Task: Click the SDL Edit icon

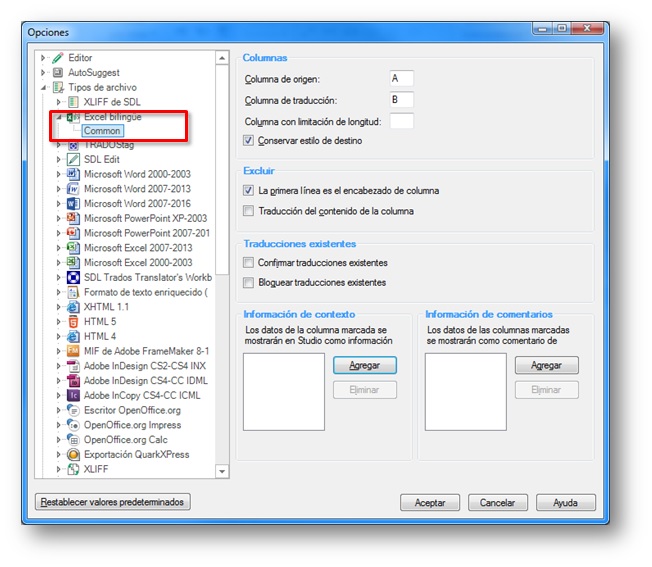Action: coord(73,159)
